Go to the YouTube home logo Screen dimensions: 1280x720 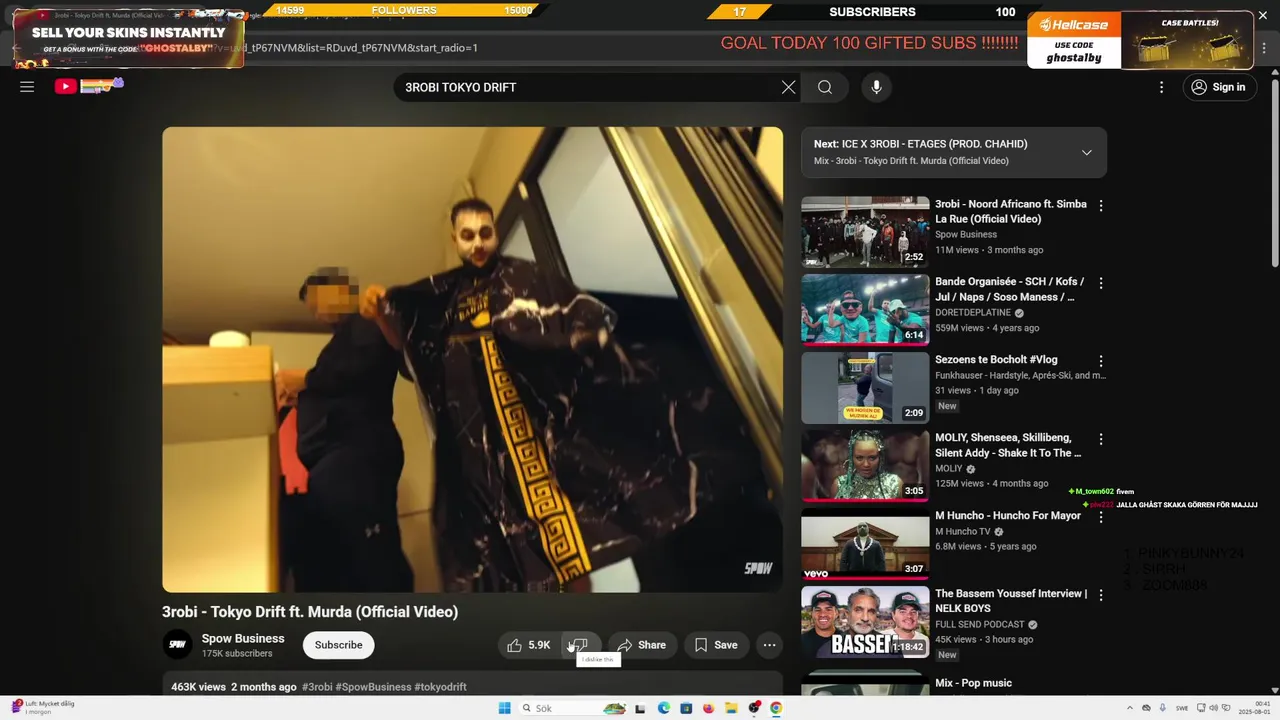89,86
